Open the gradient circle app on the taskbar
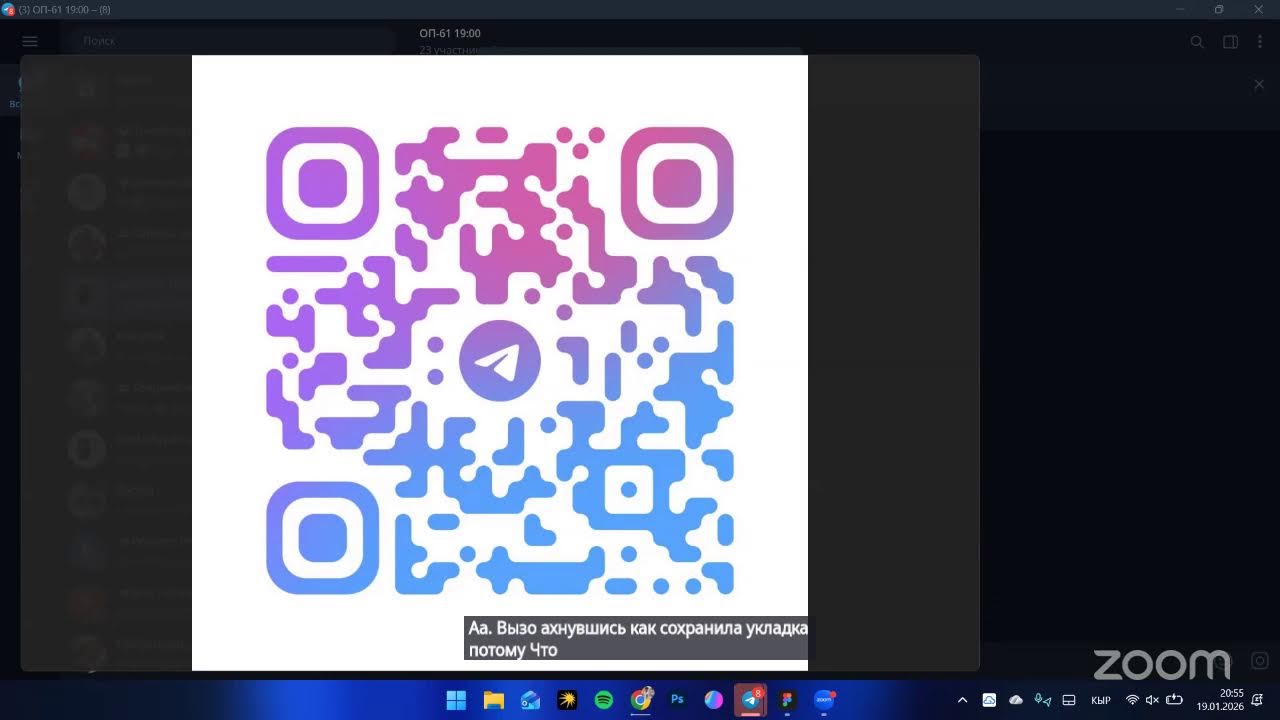This screenshot has width=1280, height=720. click(x=713, y=700)
